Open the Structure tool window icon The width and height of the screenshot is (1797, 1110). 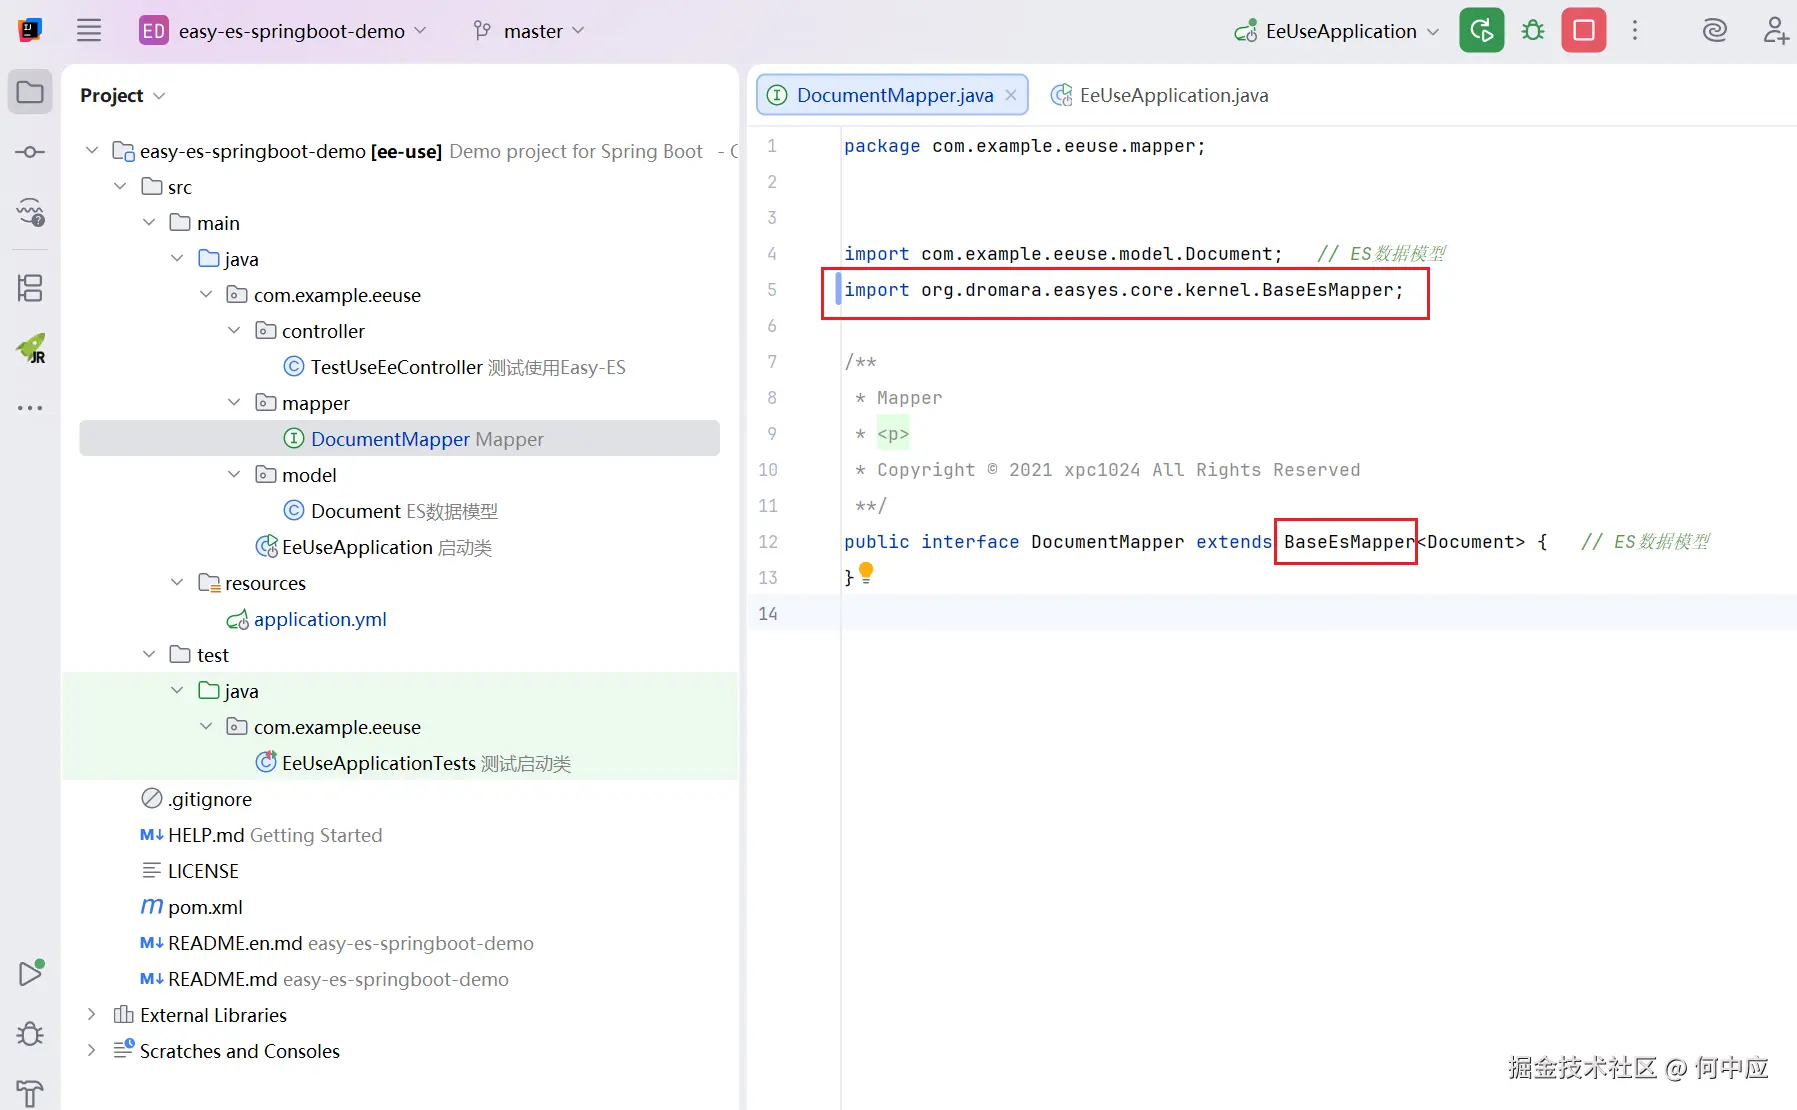[x=30, y=289]
